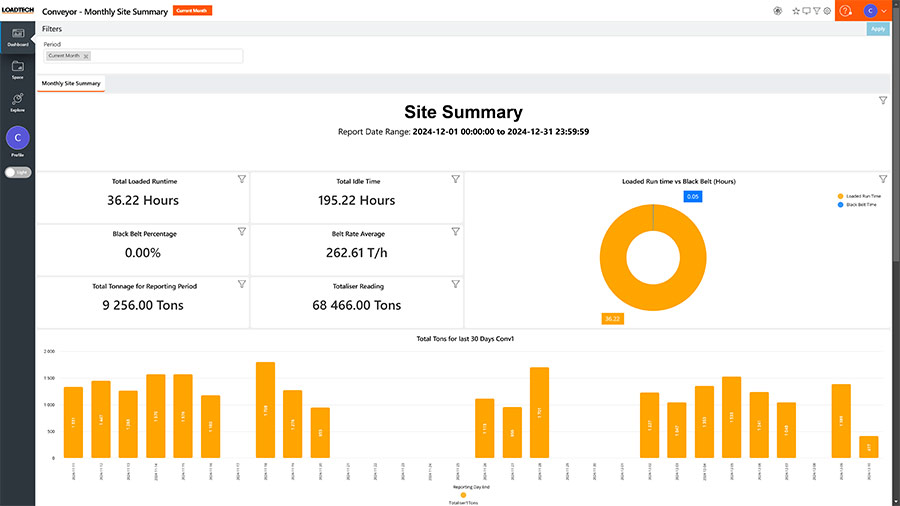Select the Monthly Site Summary tab

[71, 83]
